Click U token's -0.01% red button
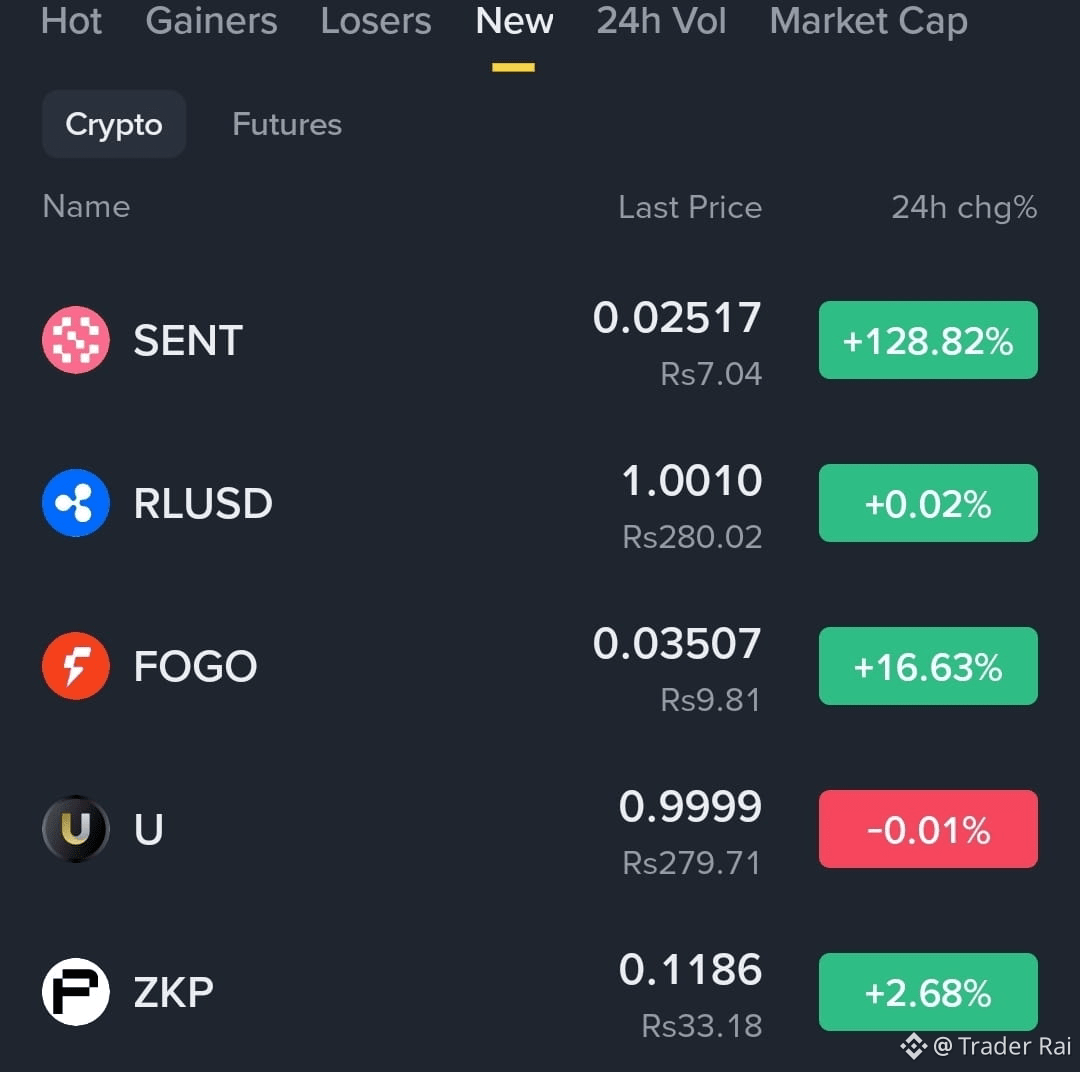The height and width of the screenshot is (1072, 1080). pyautogui.click(x=928, y=828)
